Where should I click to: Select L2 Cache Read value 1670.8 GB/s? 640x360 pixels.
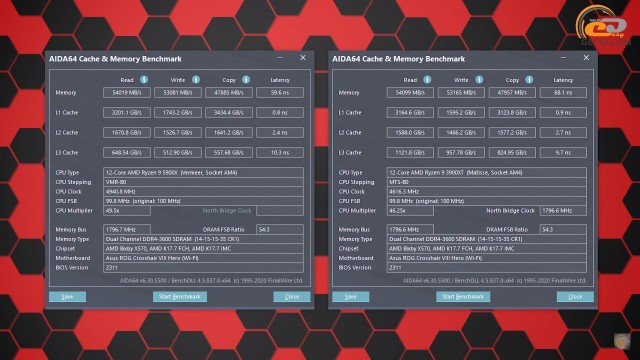pyautogui.click(x=127, y=133)
